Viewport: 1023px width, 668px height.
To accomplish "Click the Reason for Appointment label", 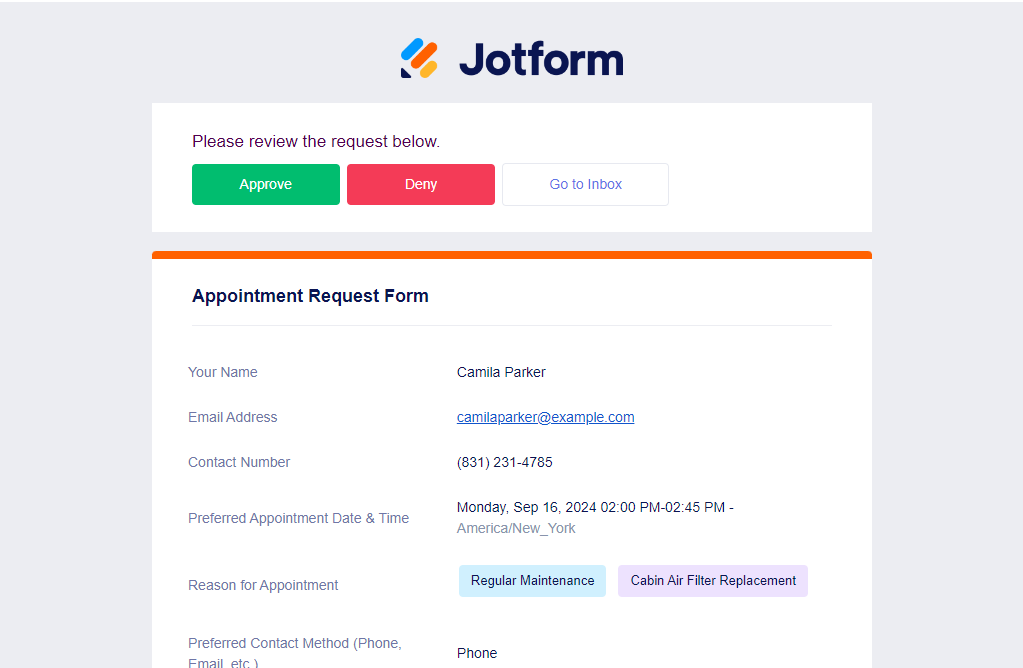I will (263, 585).
